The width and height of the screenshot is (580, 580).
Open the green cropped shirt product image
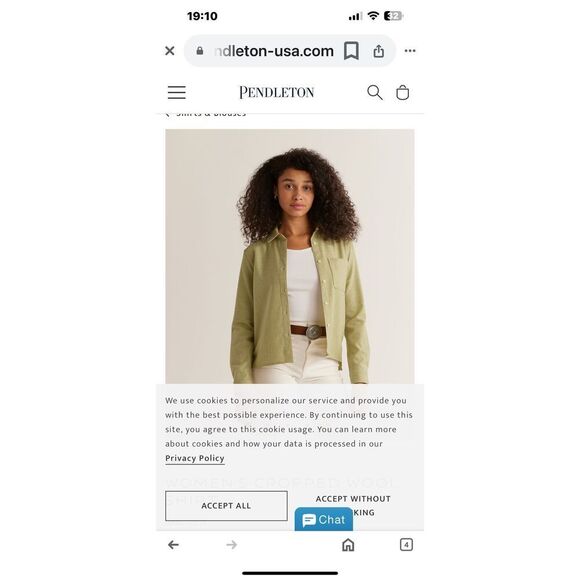(290, 256)
